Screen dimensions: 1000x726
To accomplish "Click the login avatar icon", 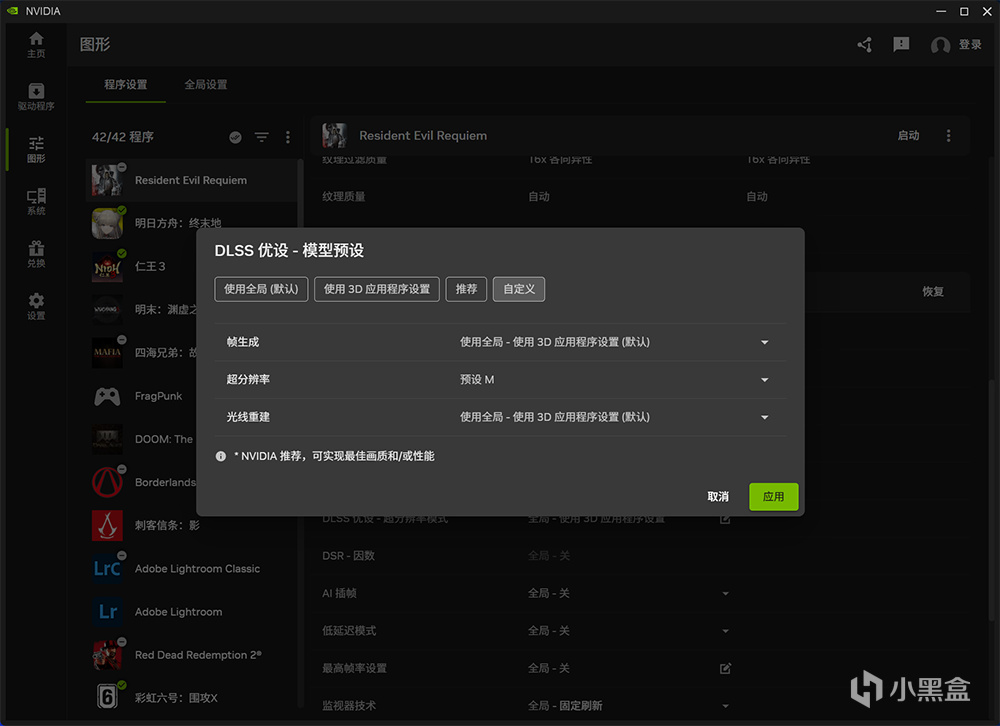I will 940,45.
